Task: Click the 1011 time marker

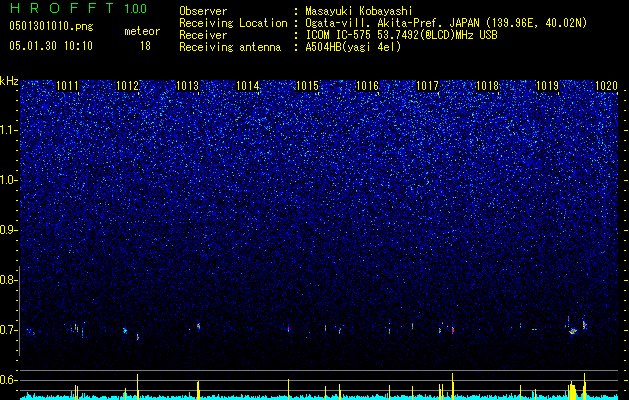Action: coord(67,86)
